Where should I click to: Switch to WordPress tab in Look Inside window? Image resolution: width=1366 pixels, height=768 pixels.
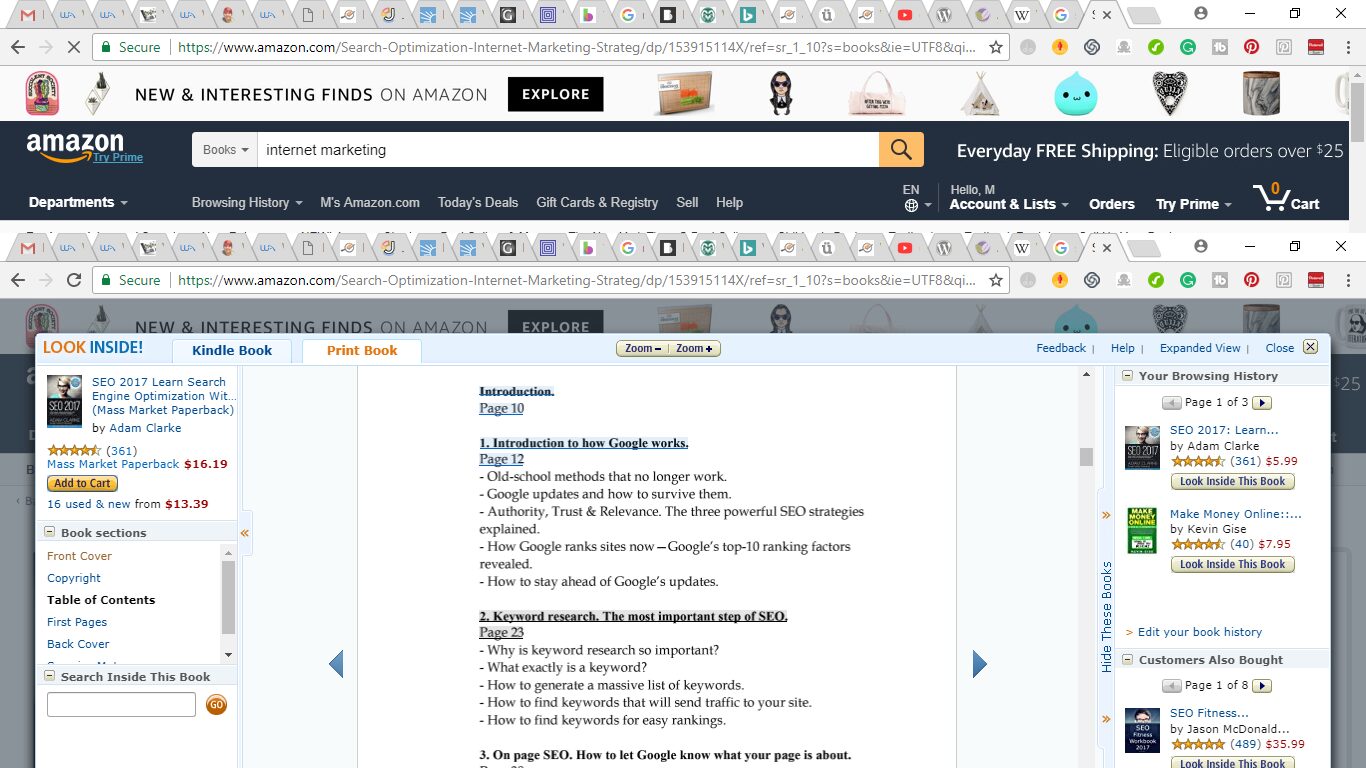click(x=944, y=247)
